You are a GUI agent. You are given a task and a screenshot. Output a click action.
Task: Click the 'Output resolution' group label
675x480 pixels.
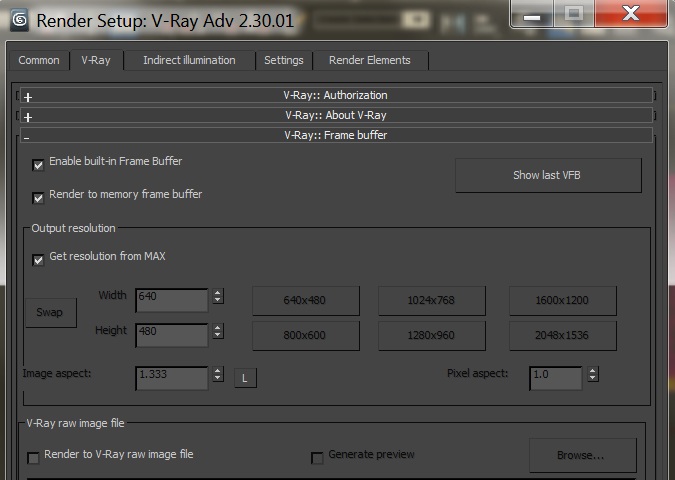click(74, 228)
